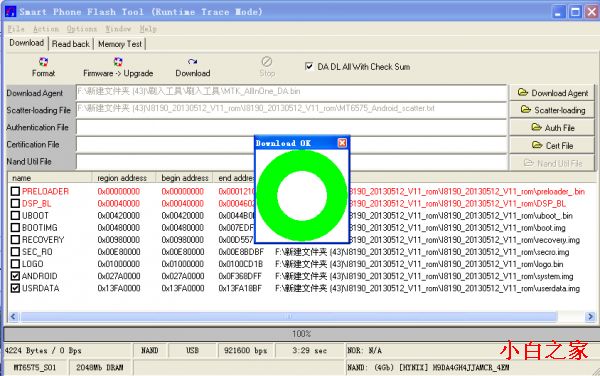This screenshot has height=376, width=600.
Task: Click the Auth File button
Action: [x=552, y=128]
